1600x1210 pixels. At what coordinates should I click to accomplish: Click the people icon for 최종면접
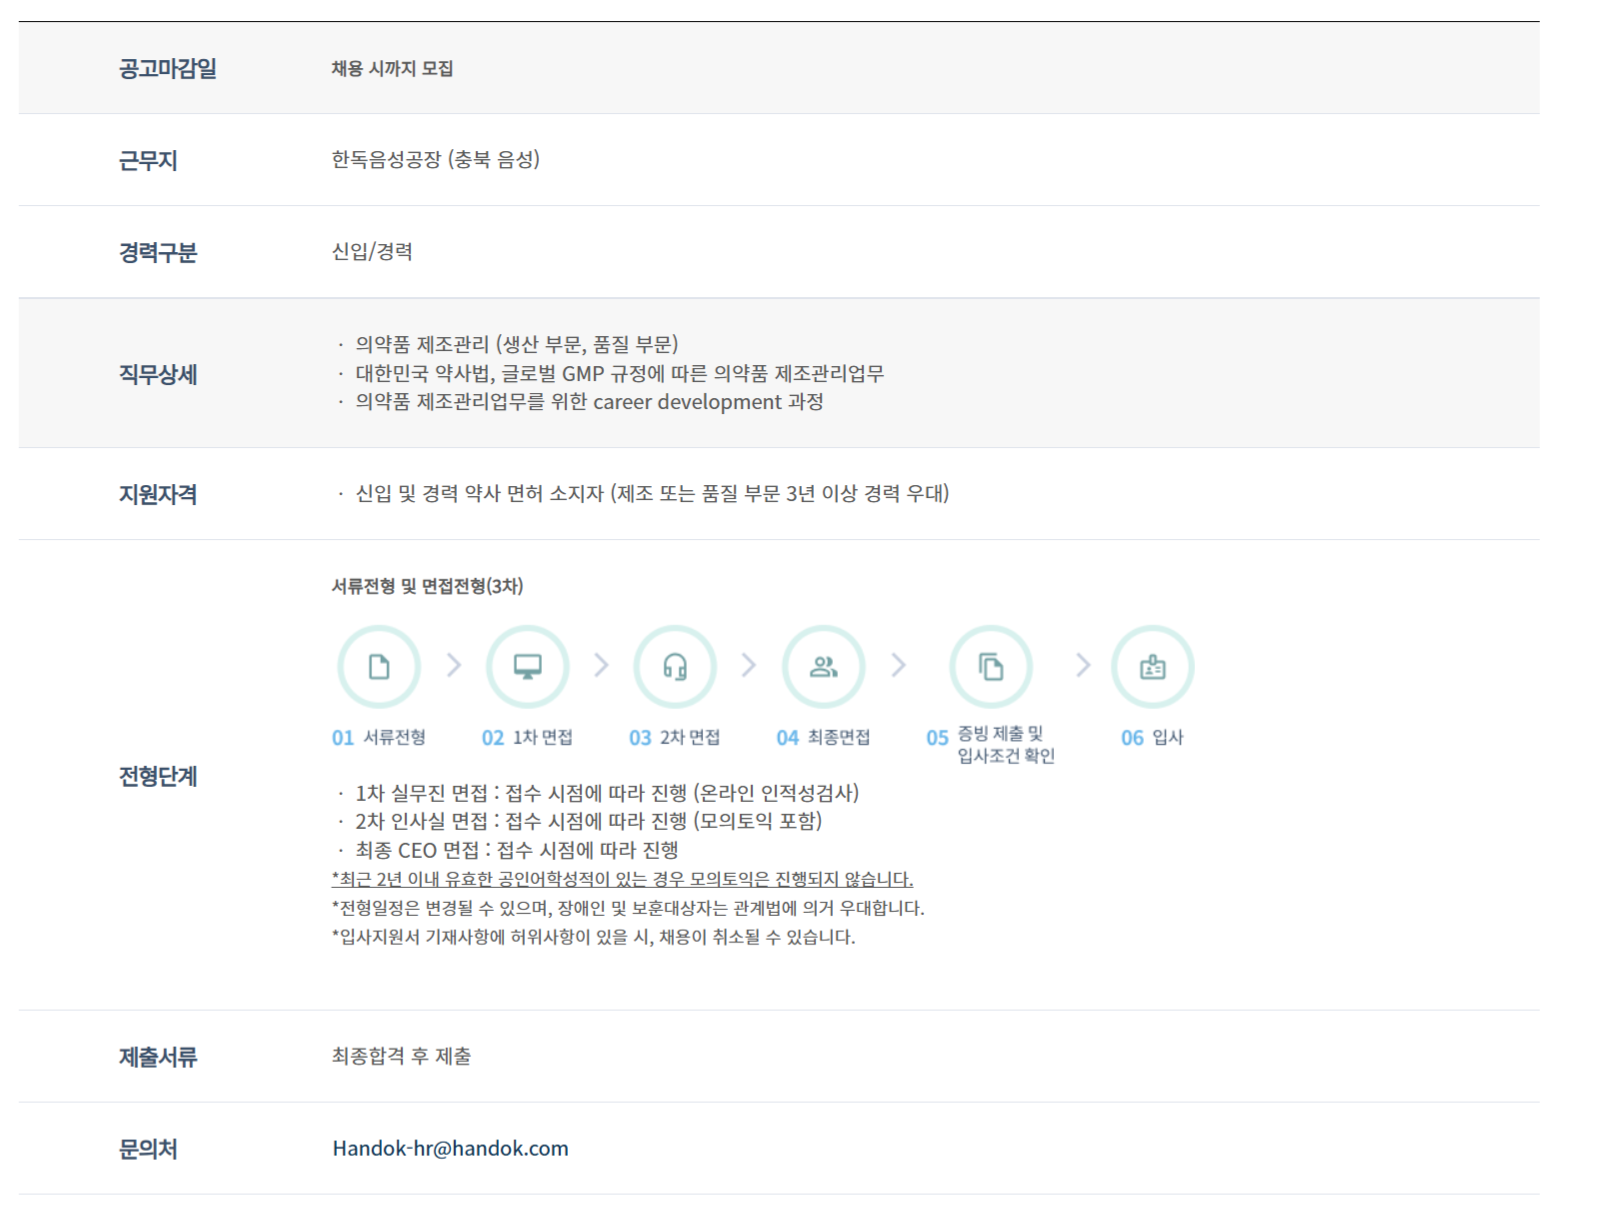[823, 667]
